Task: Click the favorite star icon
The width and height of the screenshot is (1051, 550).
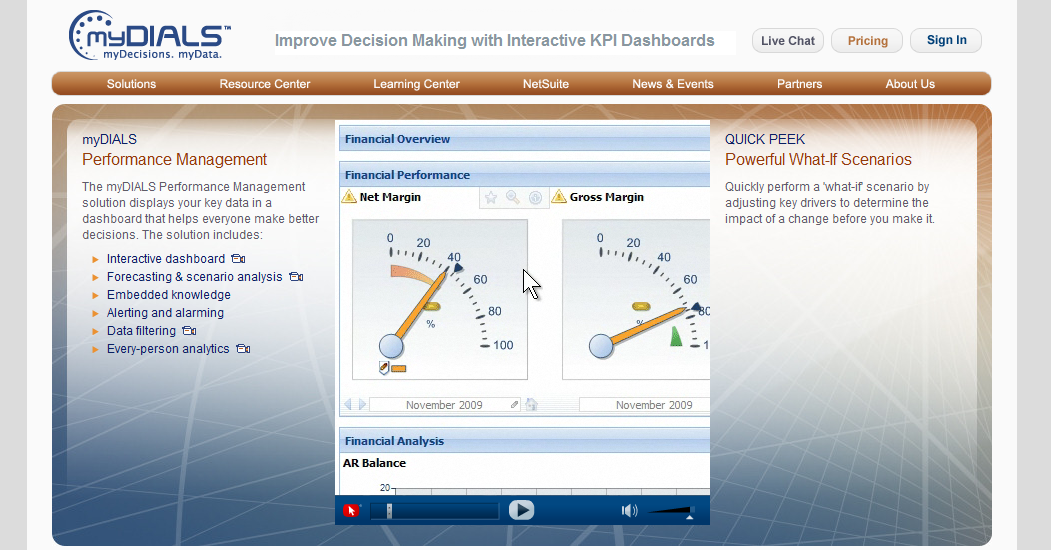Action: [x=491, y=198]
